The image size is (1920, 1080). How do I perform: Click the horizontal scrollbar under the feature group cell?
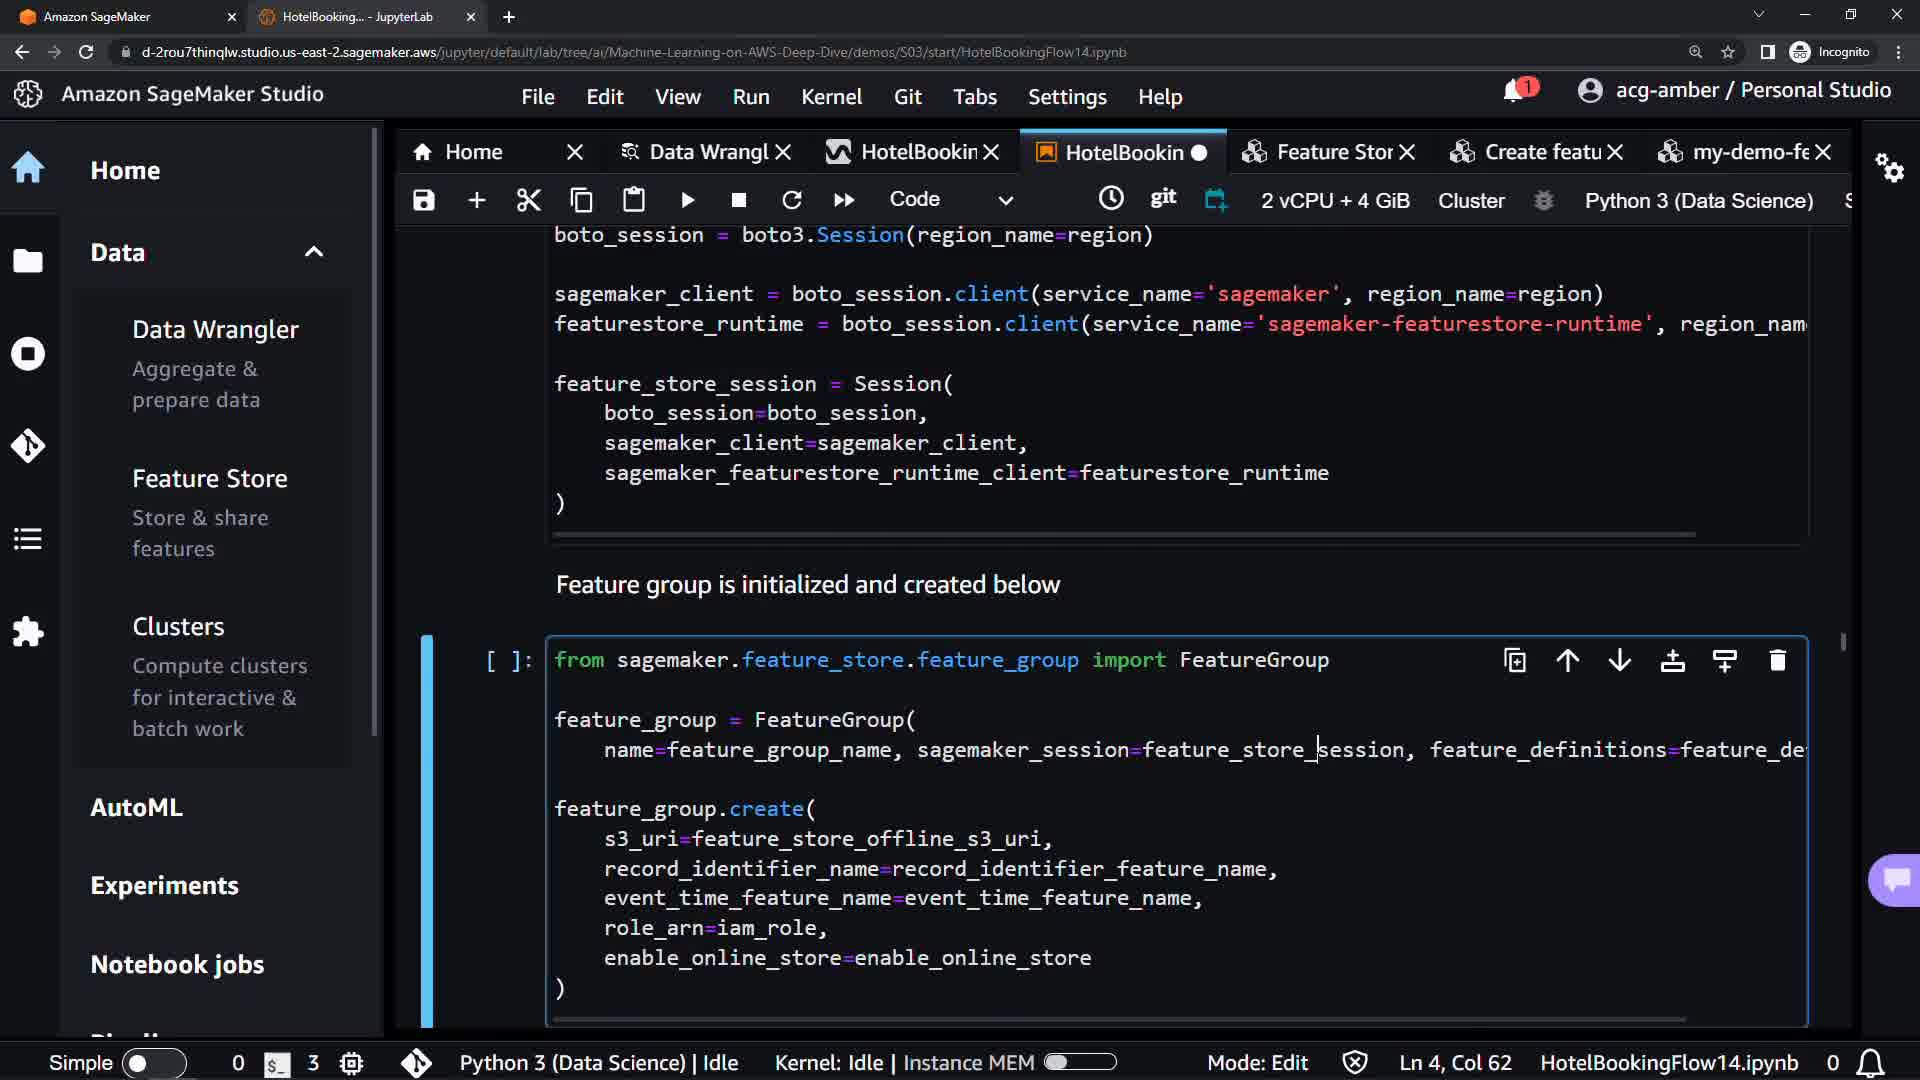(x=1118, y=1020)
